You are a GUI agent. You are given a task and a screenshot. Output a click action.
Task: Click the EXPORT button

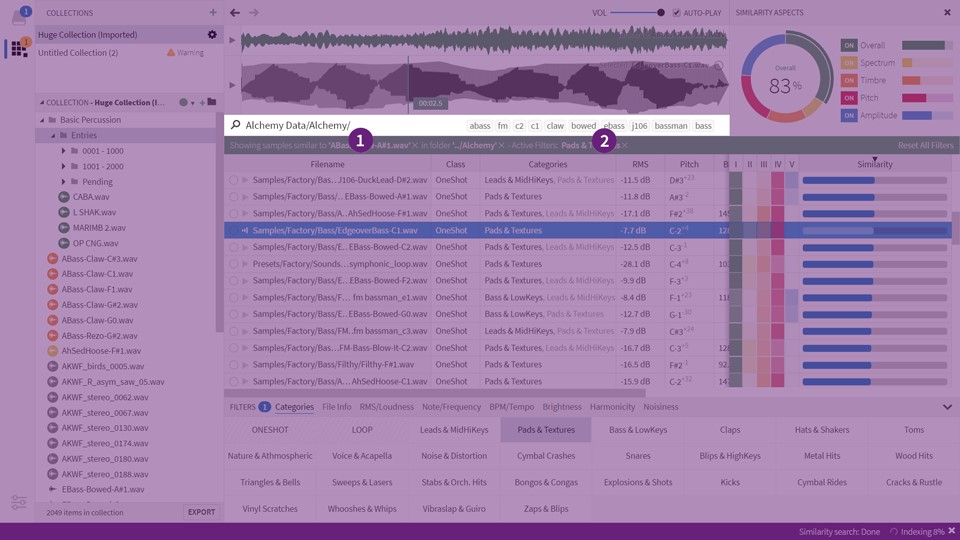tap(201, 512)
